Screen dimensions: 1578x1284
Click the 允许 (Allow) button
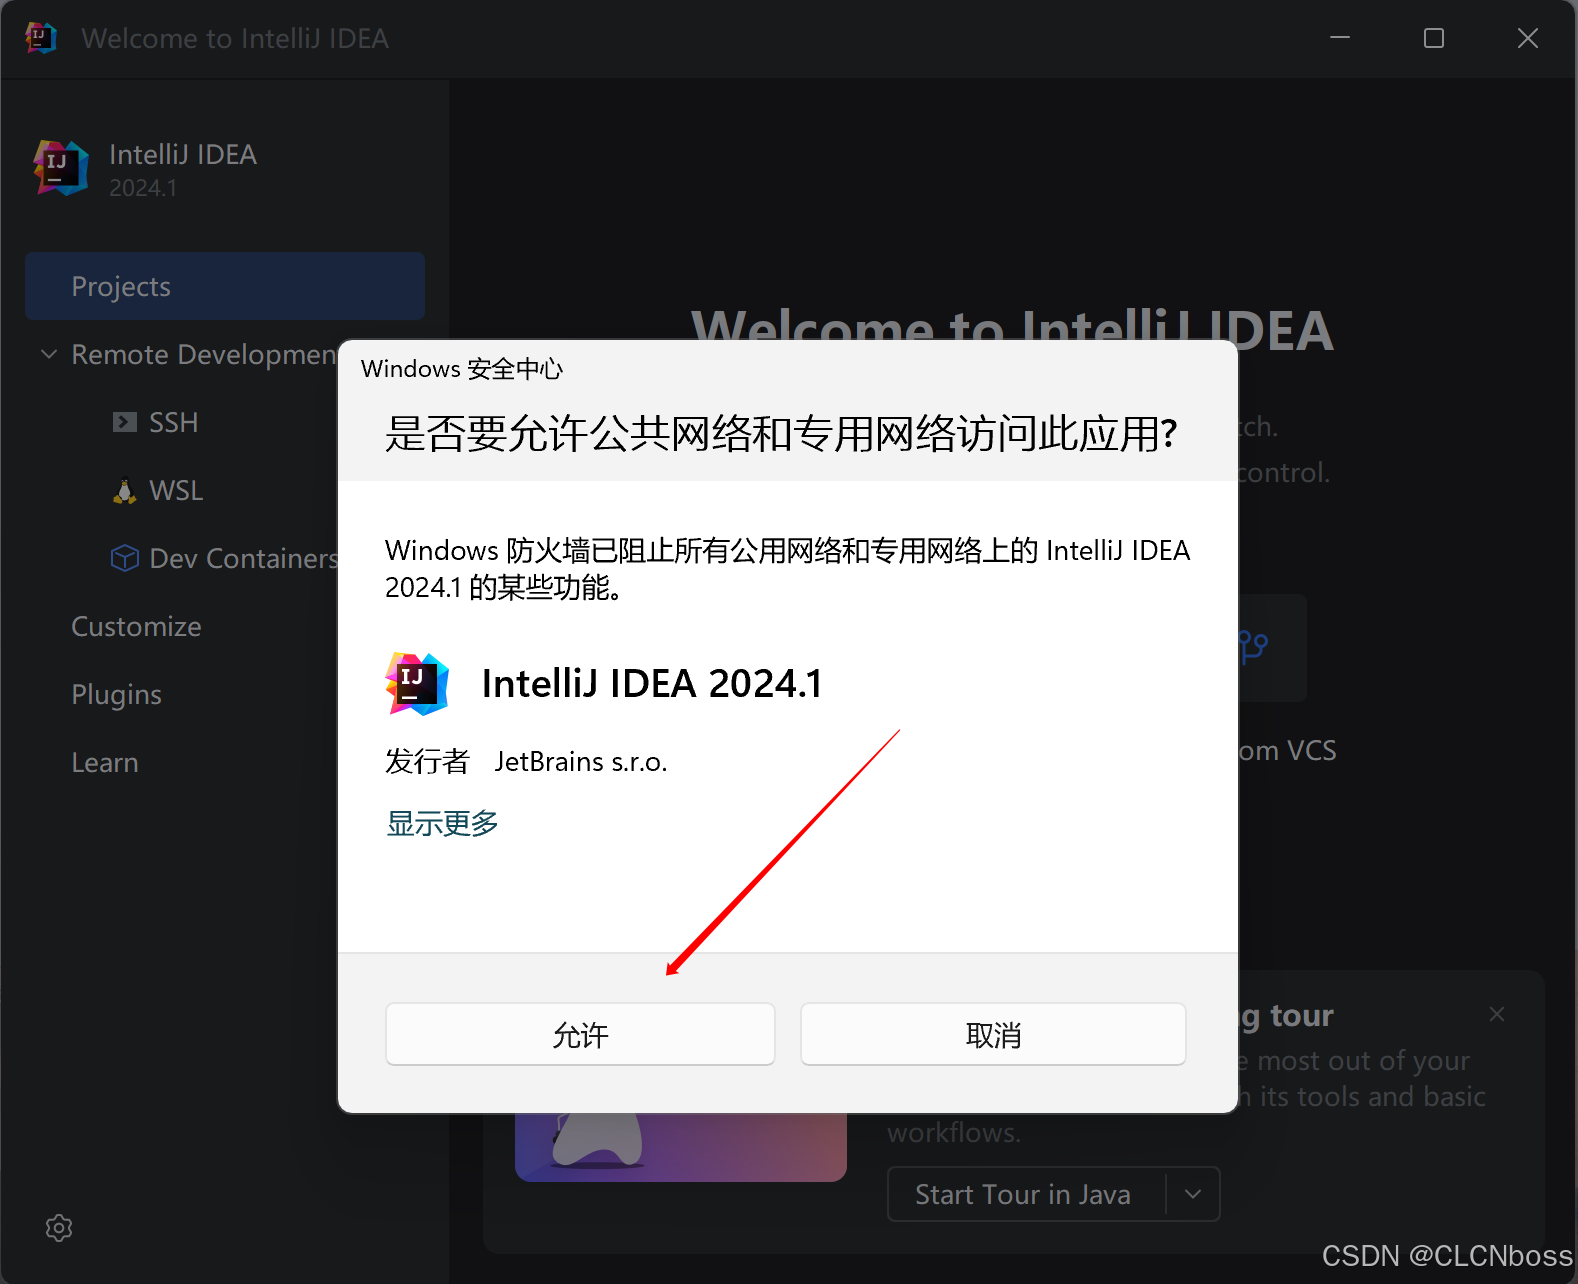(580, 1034)
